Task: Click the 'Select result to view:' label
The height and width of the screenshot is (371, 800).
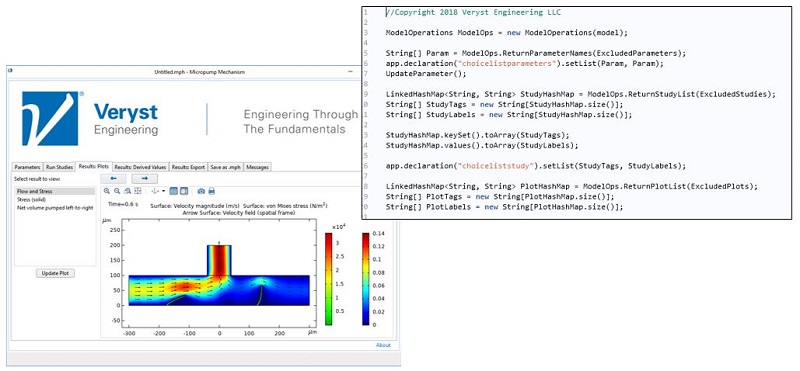Action: (x=37, y=179)
